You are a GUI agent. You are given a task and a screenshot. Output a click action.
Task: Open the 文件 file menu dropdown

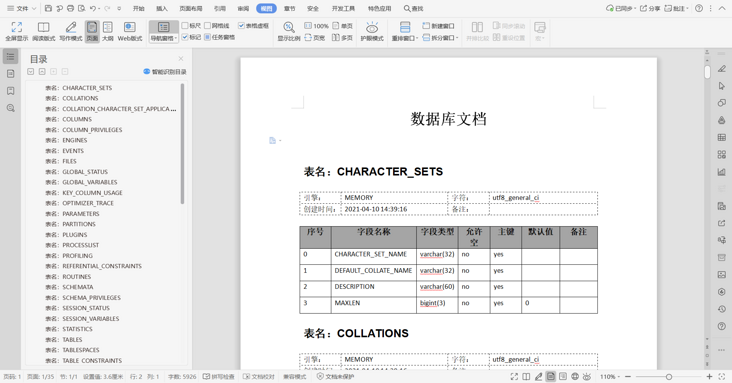(21, 8)
